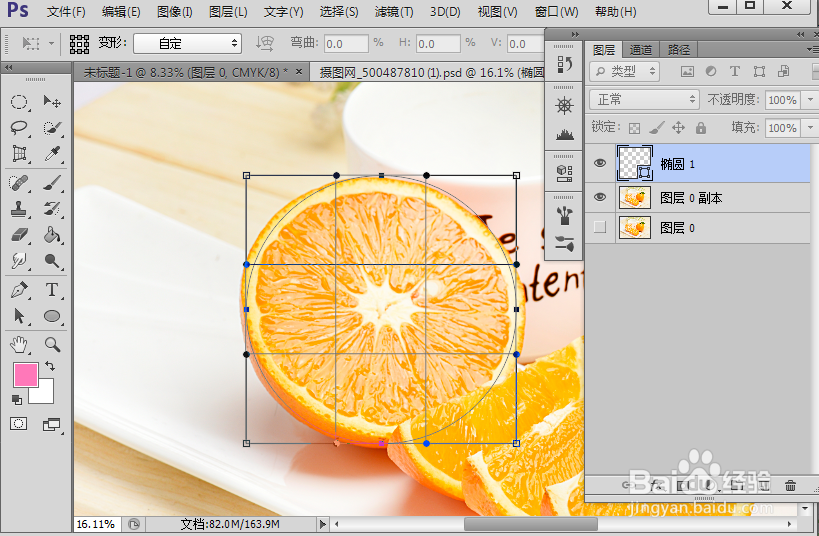Screen dimensions: 819x536
Task: Select the Crop tool
Action: [19, 154]
